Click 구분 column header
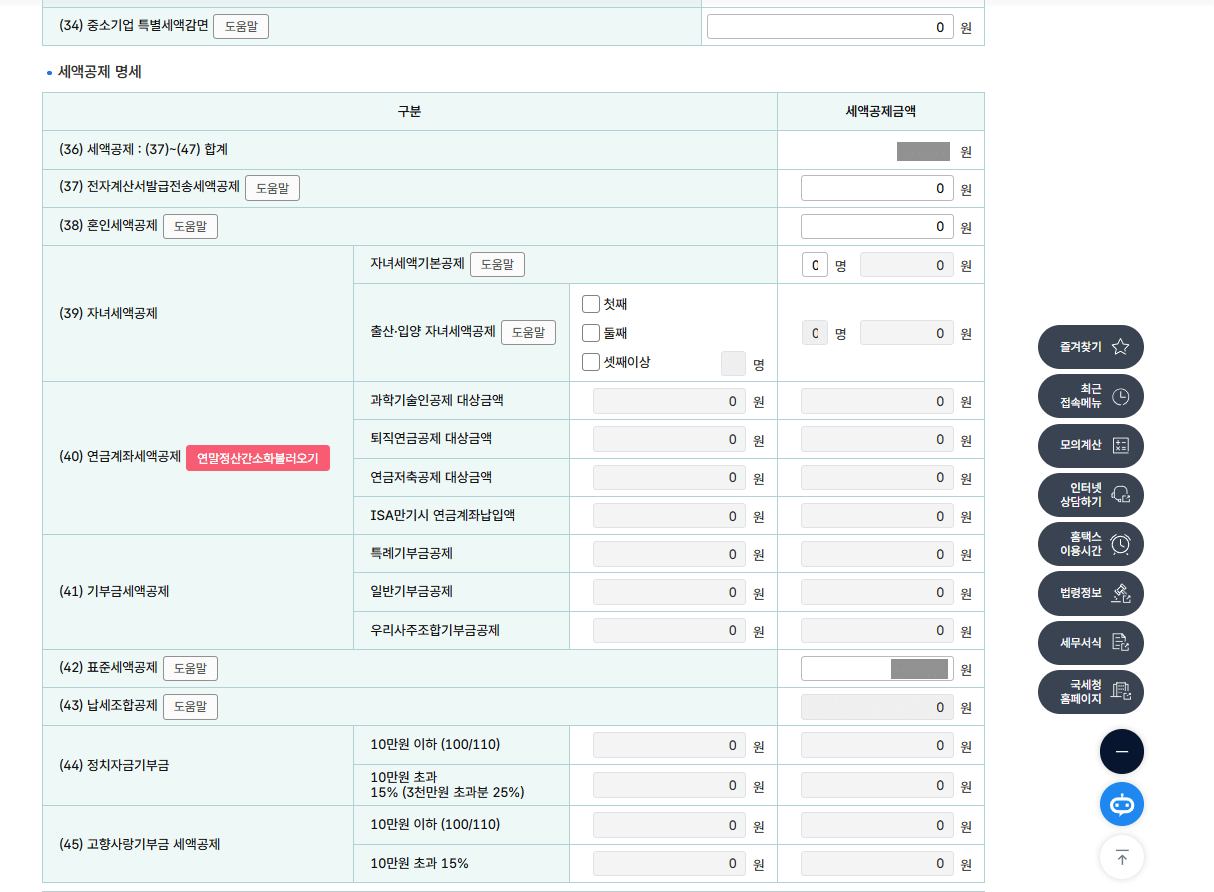This screenshot has width=1214, height=892. coord(409,112)
